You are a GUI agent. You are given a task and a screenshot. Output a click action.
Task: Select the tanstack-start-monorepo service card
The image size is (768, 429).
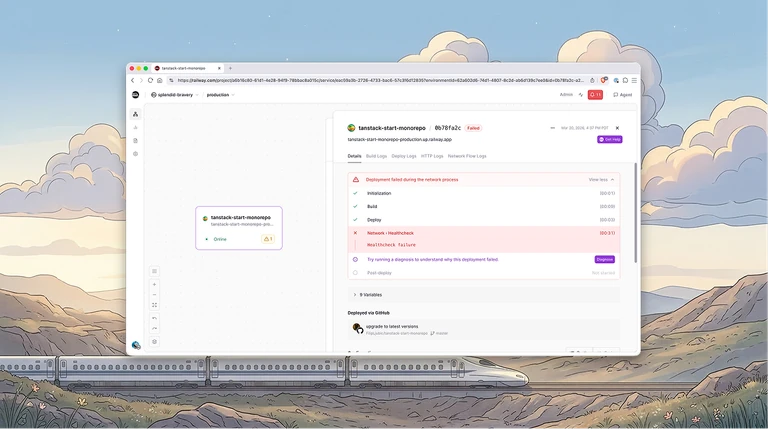(239, 228)
